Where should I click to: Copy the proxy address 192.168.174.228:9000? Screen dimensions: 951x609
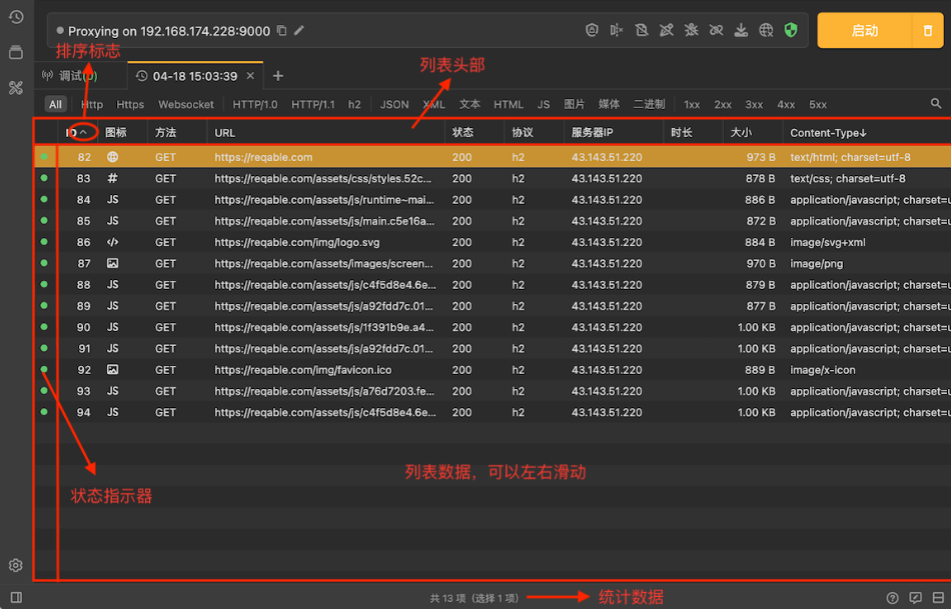pos(281,30)
